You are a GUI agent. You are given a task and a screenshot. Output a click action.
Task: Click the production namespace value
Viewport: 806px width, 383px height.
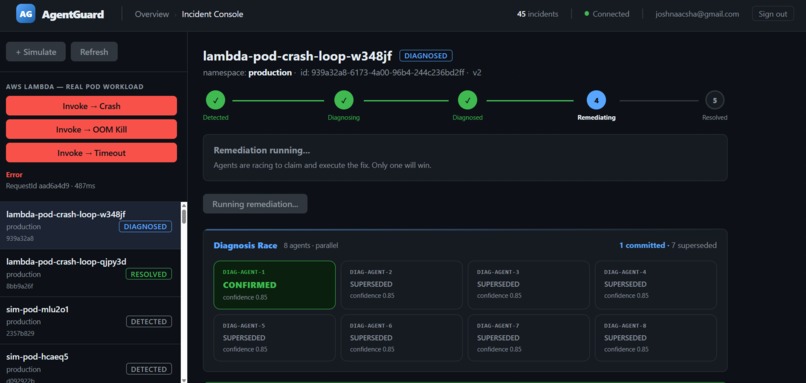point(270,73)
